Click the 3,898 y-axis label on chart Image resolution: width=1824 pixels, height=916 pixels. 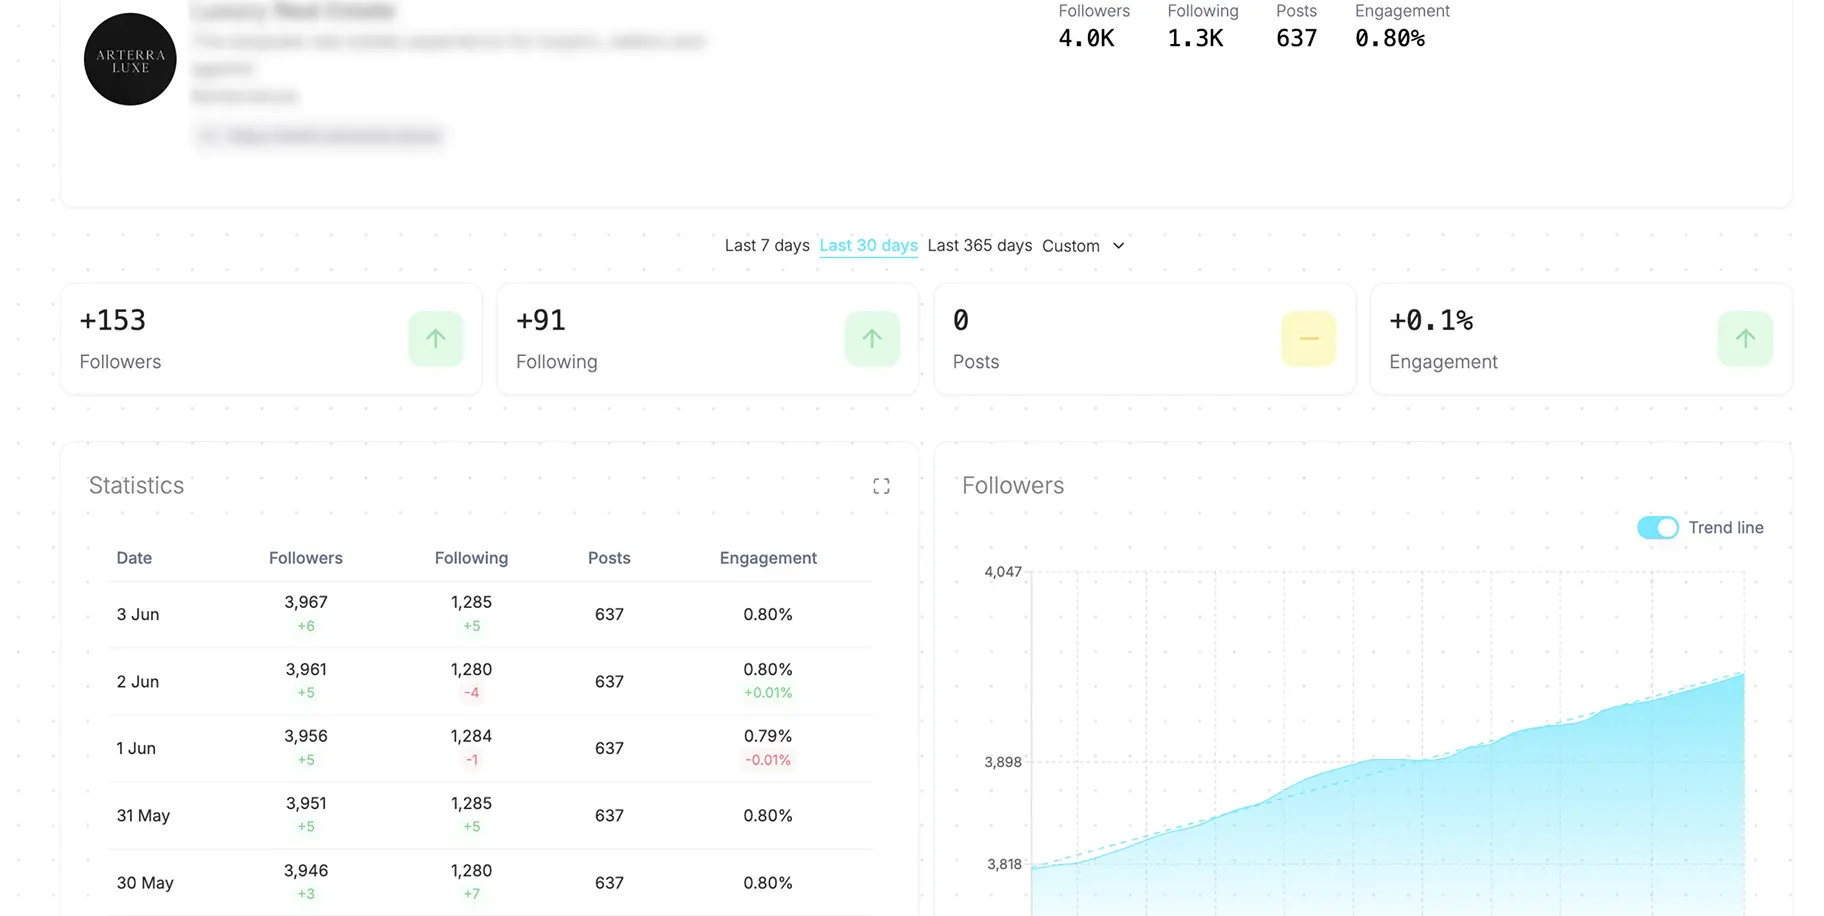tap(1003, 762)
